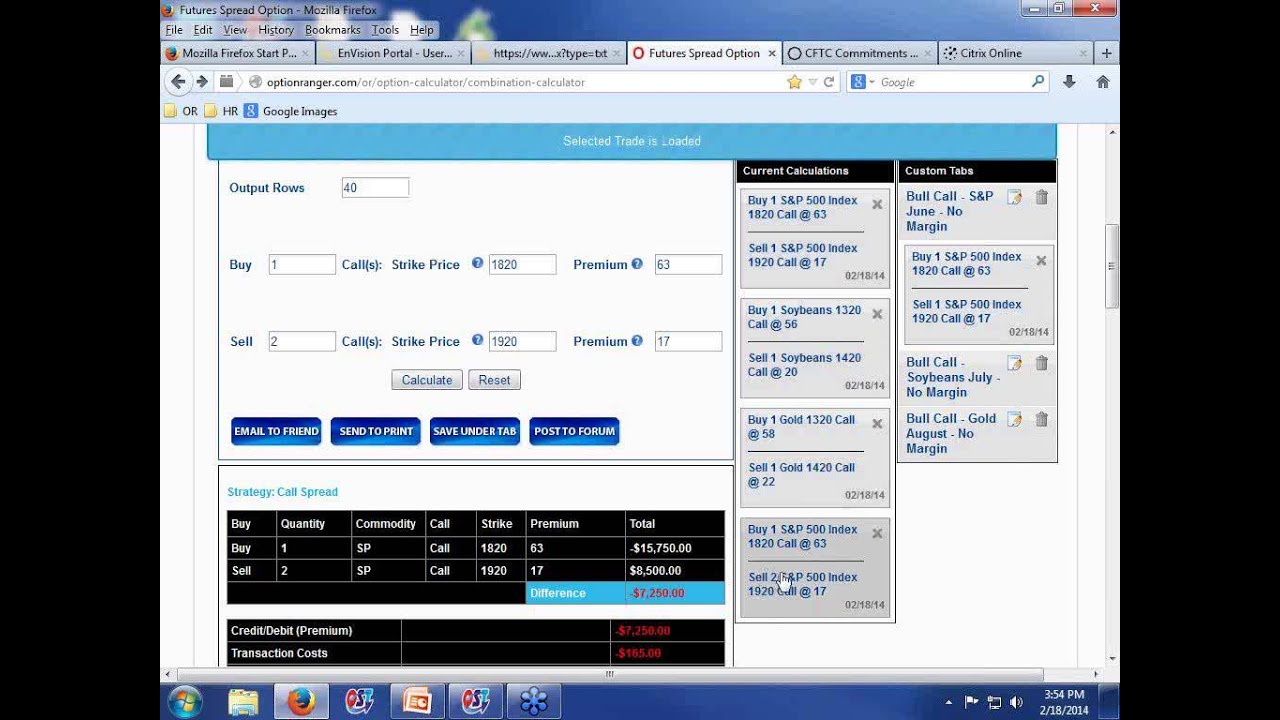Viewport: 1280px width, 720px height.
Task: Click Premium help icon in Sell row
Action: (x=637, y=341)
